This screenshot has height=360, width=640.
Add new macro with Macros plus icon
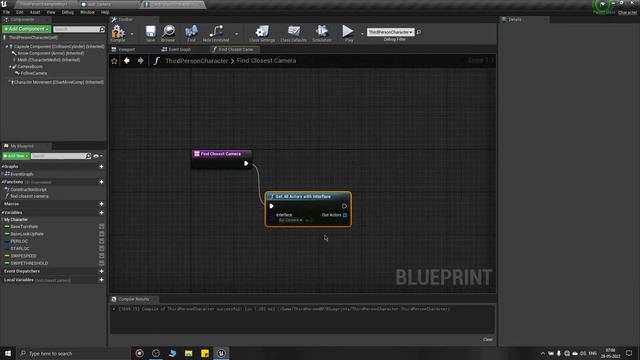point(101,204)
